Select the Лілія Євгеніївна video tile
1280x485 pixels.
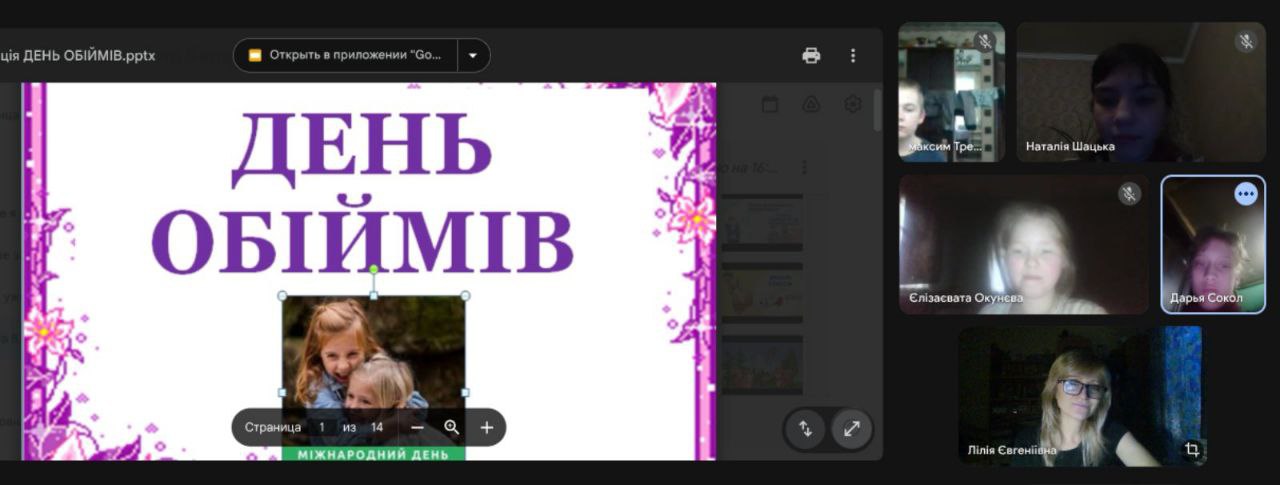point(1080,395)
